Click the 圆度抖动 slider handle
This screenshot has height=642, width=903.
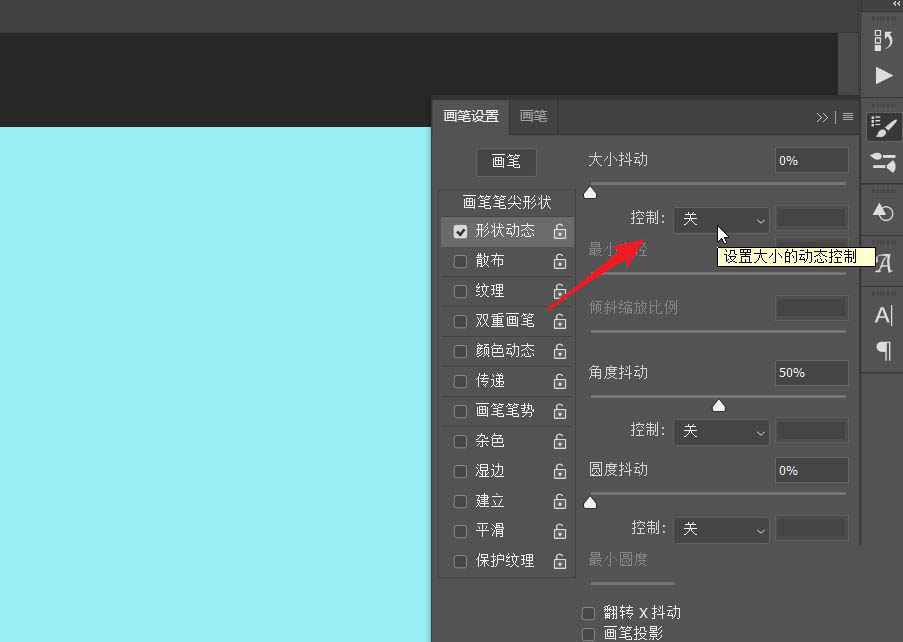[x=590, y=503]
